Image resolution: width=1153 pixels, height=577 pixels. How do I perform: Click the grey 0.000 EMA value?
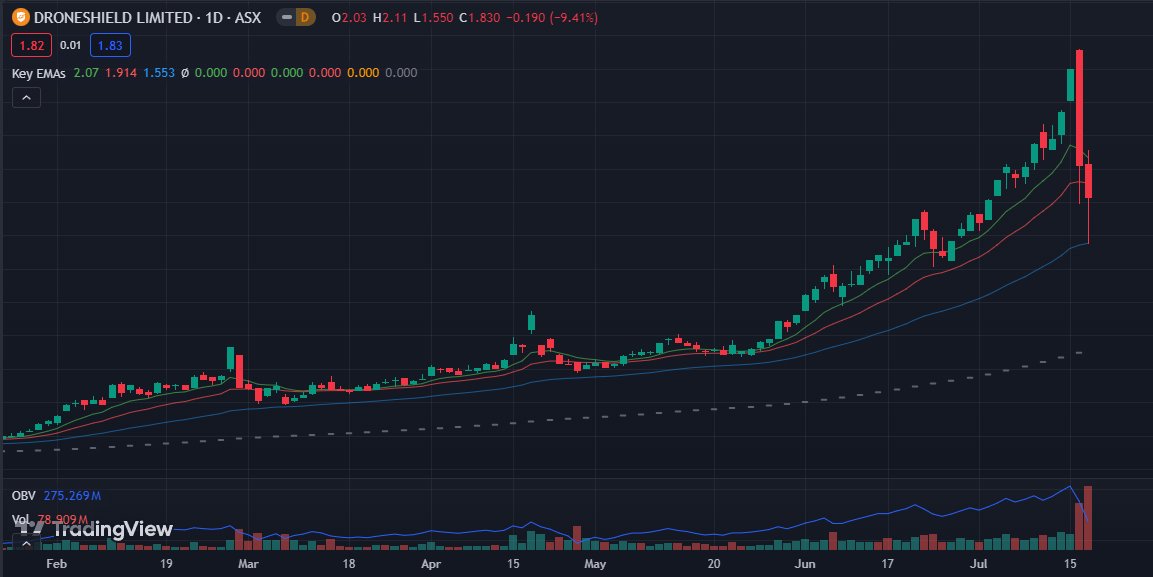click(401, 73)
